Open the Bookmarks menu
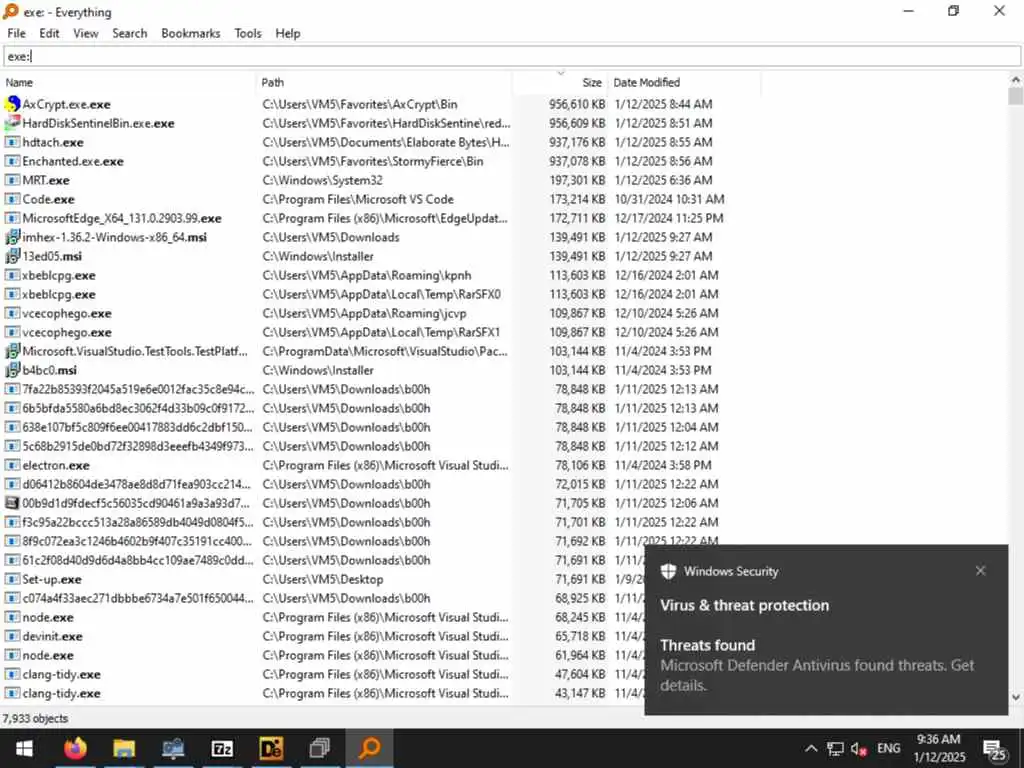 191,33
